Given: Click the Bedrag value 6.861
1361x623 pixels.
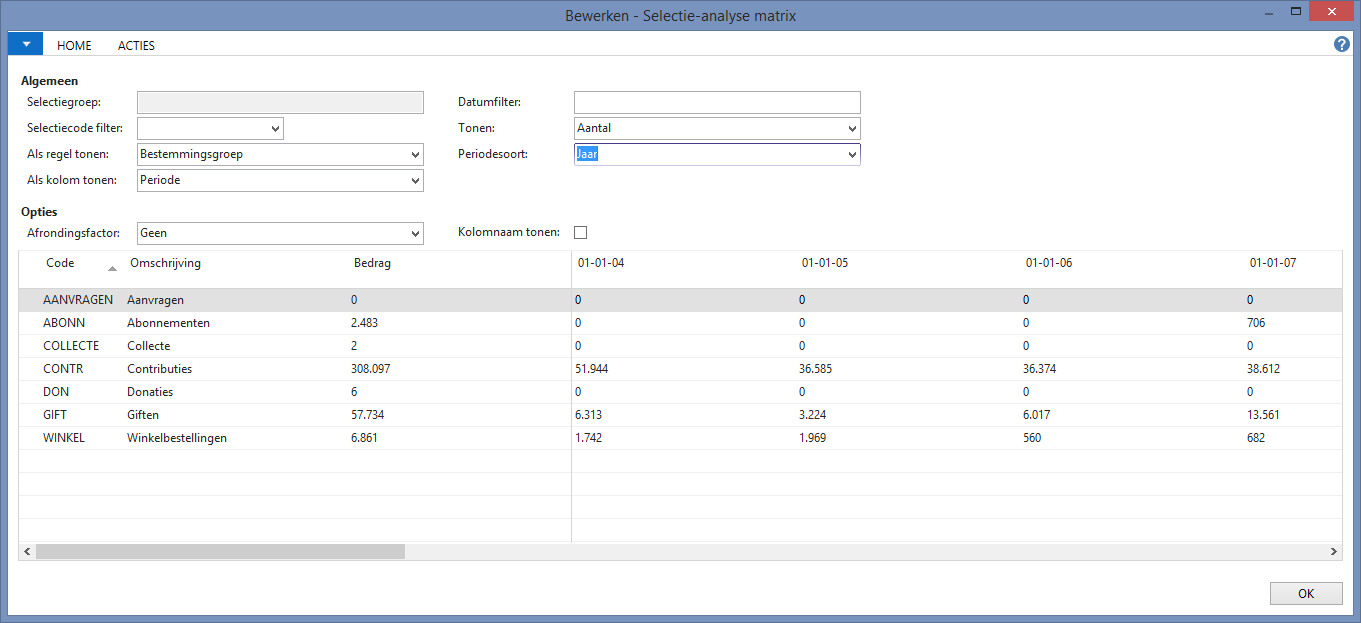Looking at the screenshot, I should (x=365, y=438).
